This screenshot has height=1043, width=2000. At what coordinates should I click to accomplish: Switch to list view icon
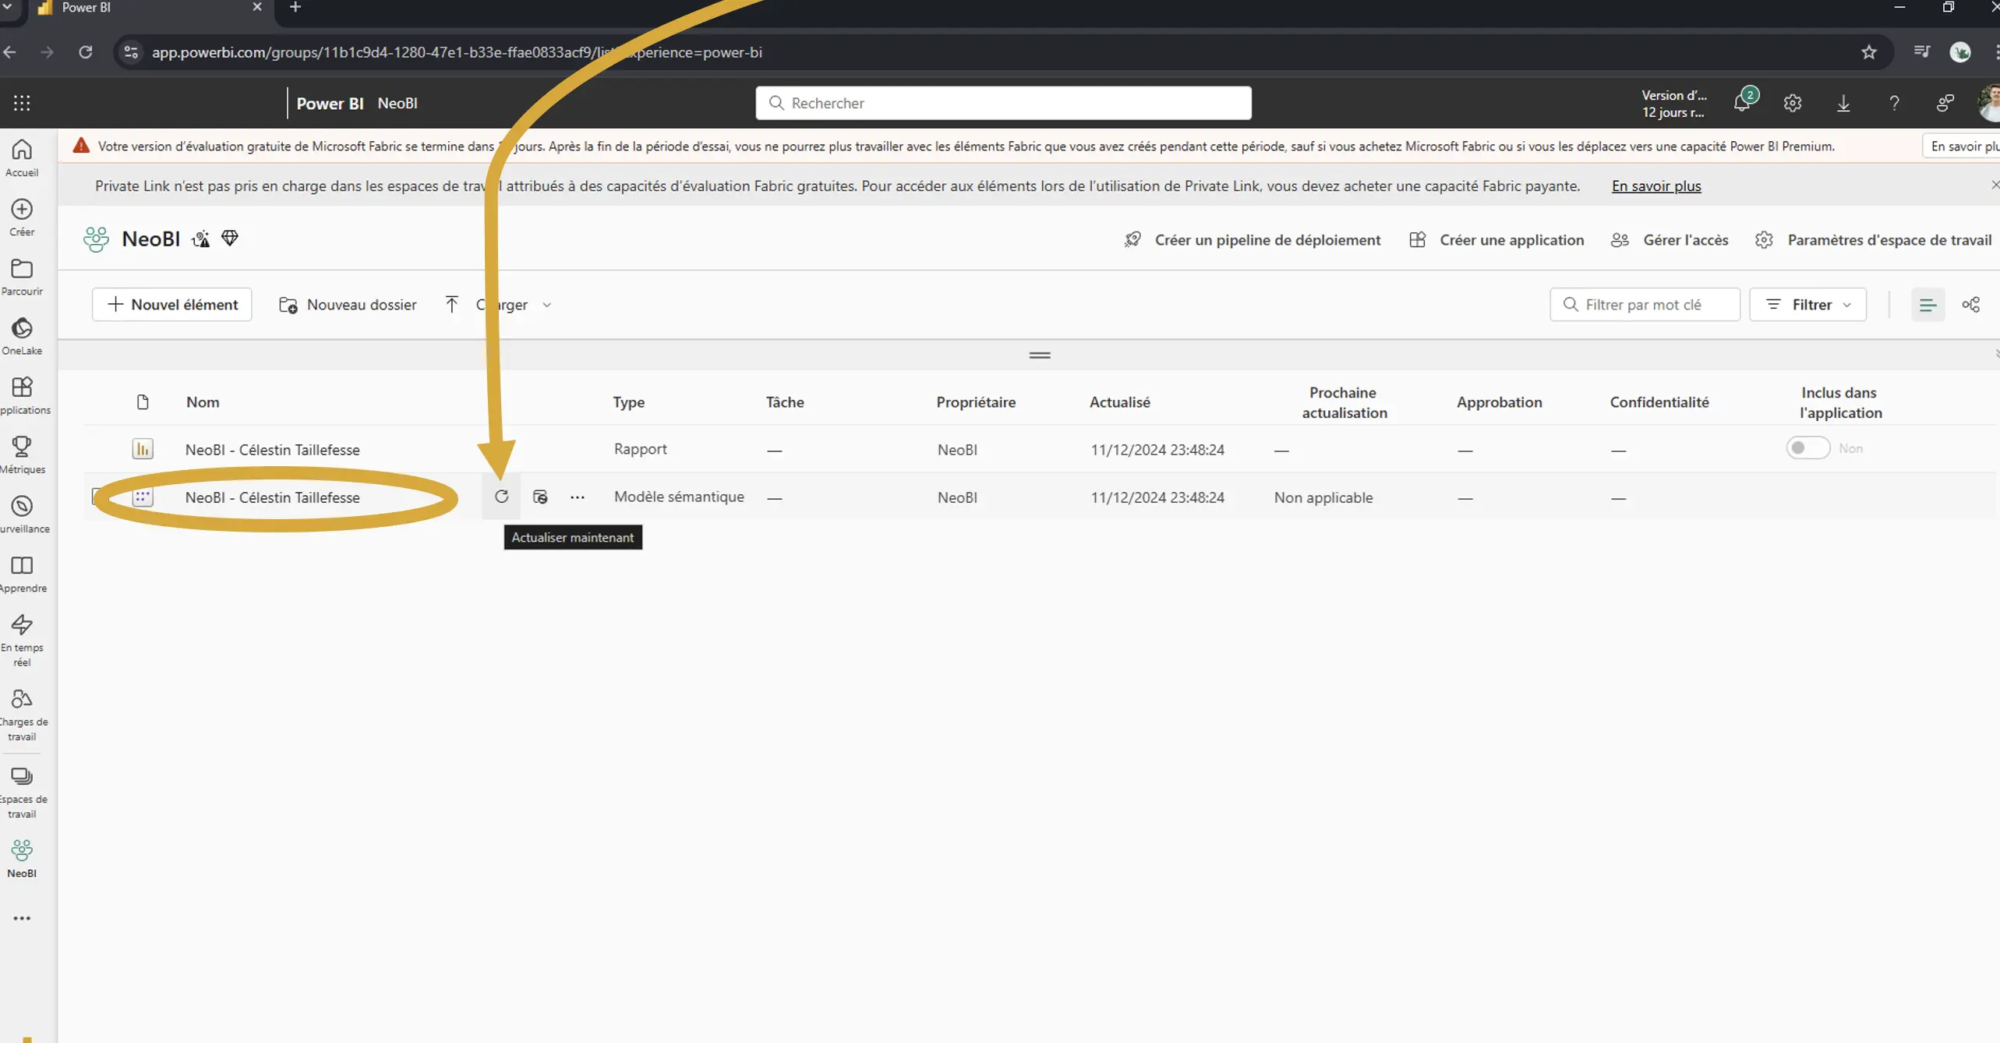[x=1927, y=305]
